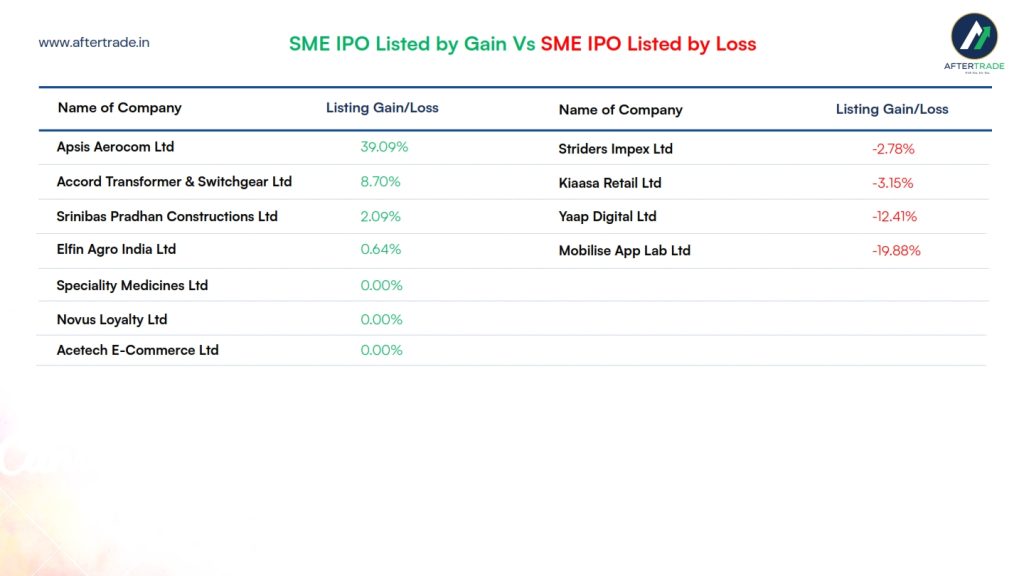The width and height of the screenshot is (1024, 576).
Task: Select Accord Transformer & Switchgear Ltd row
Action: pyautogui.click(x=174, y=182)
